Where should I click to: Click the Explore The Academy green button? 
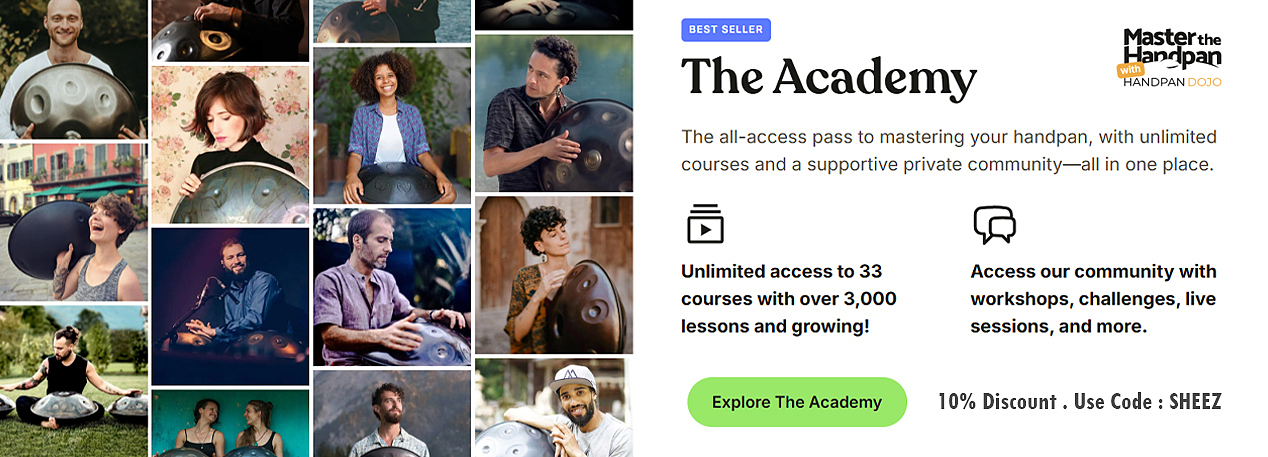pyautogui.click(x=796, y=402)
